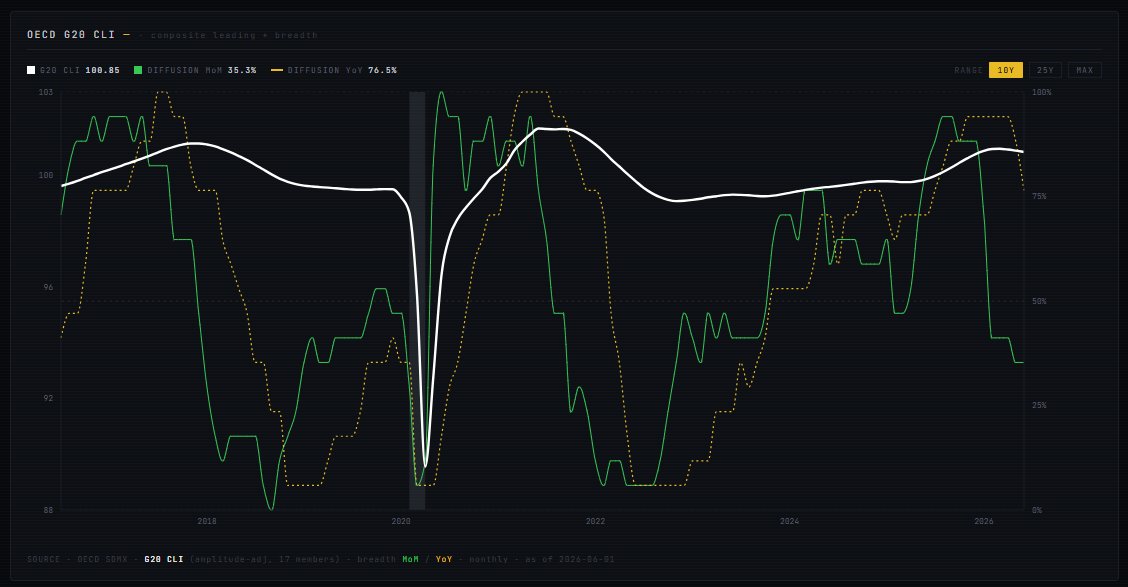1128x587 pixels.
Task: Select the 10Y range button
Action: pos(1006,70)
